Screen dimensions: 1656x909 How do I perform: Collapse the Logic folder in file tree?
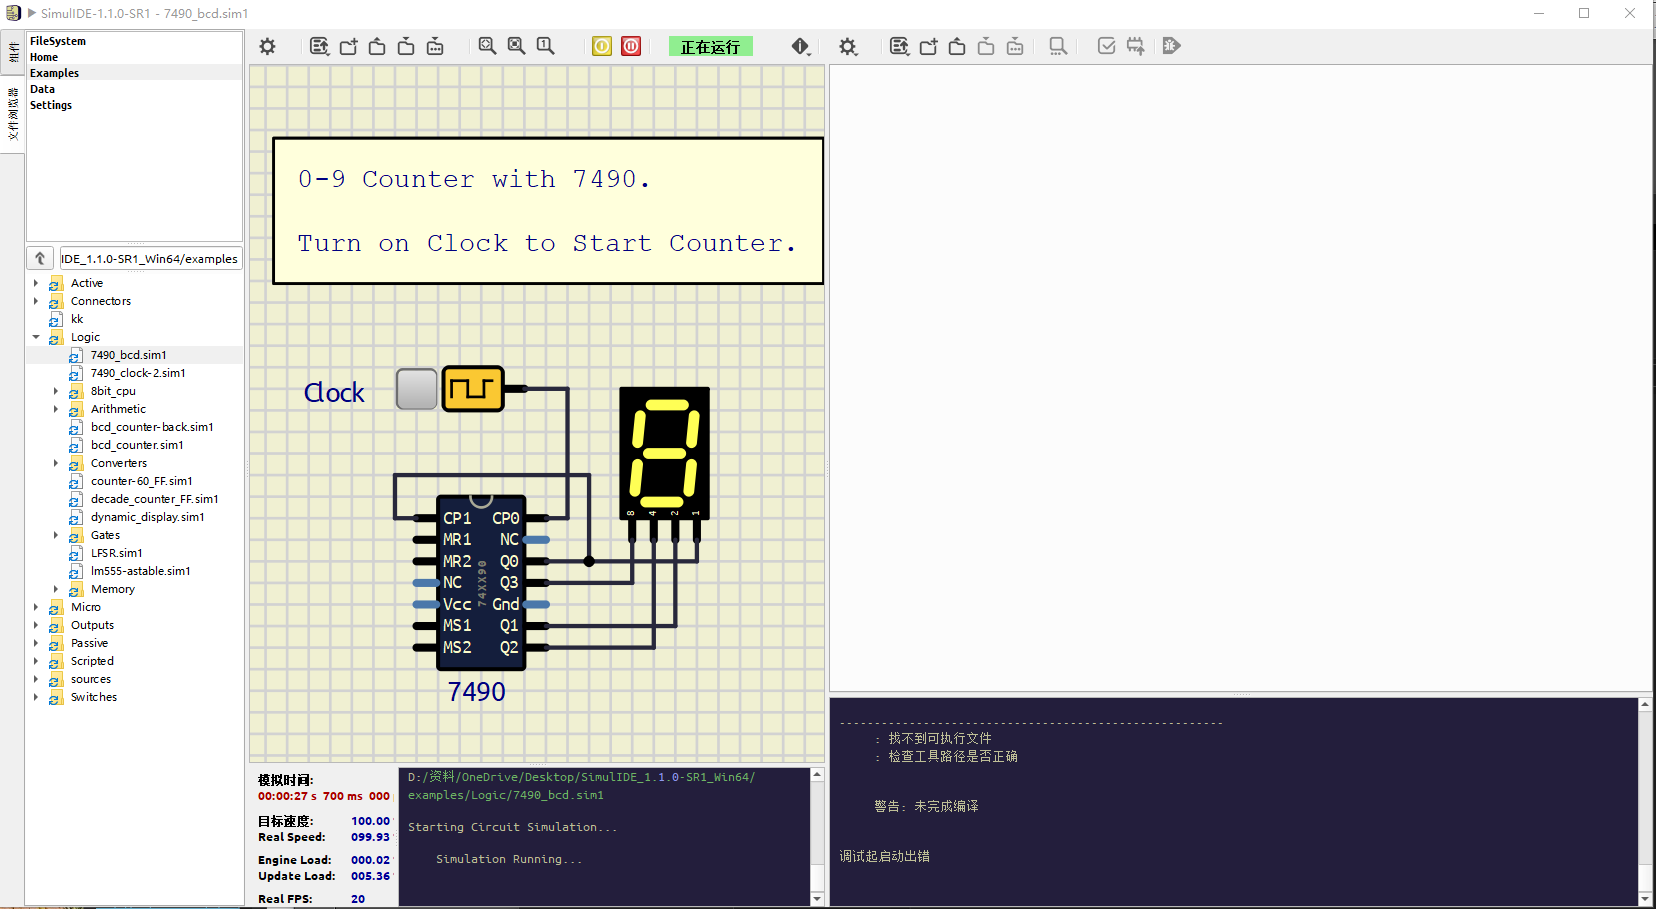(36, 337)
